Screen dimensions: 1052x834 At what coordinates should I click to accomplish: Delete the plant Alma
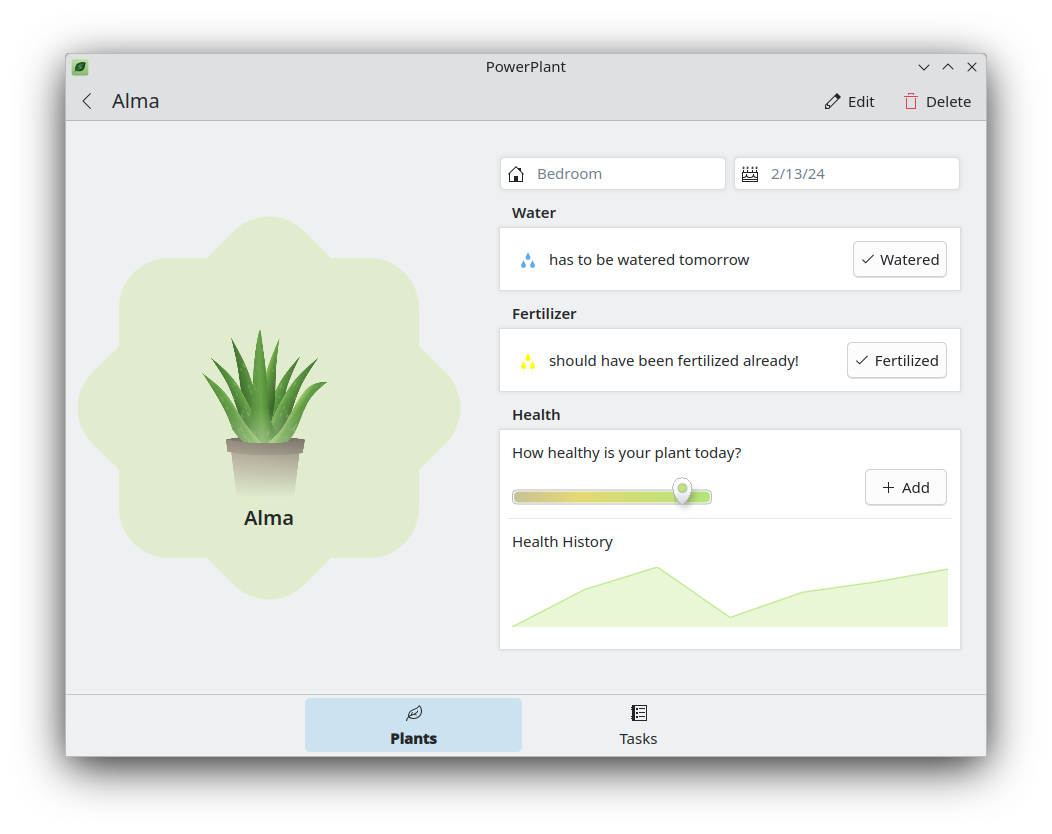coord(937,101)
